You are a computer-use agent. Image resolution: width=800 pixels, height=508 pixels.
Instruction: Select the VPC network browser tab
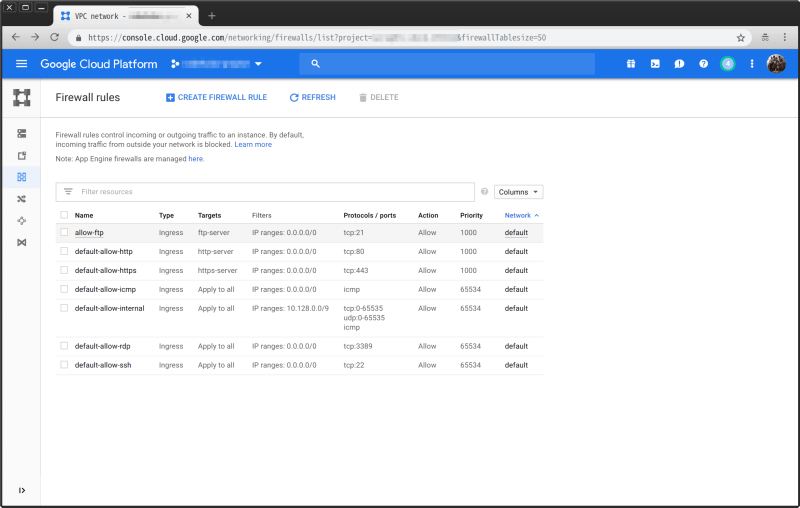126,16
